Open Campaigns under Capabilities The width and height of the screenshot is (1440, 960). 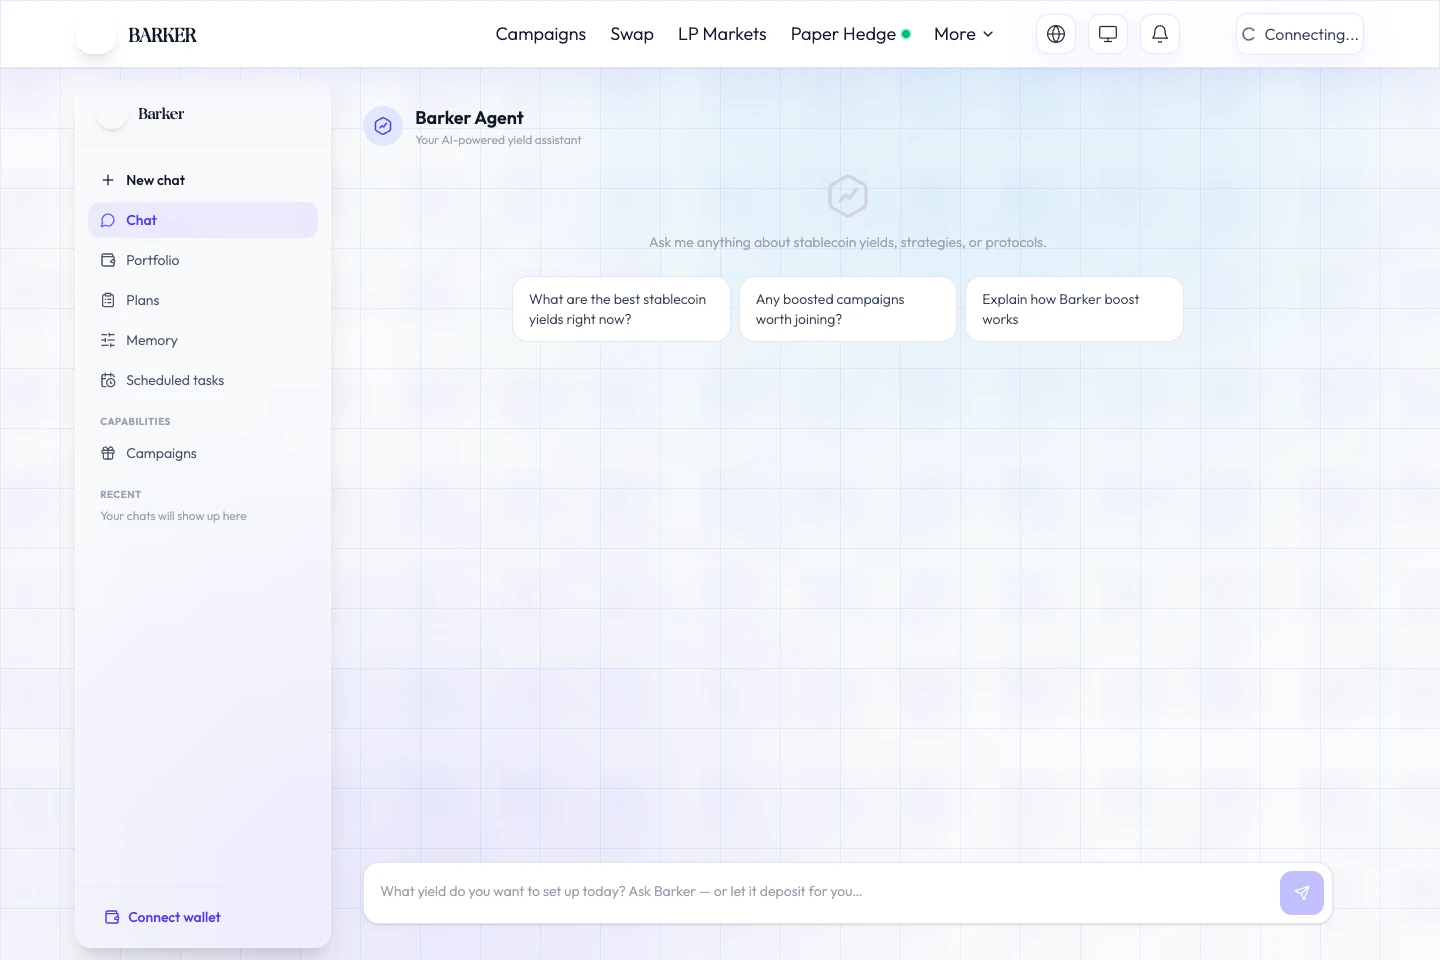(203, 453)
